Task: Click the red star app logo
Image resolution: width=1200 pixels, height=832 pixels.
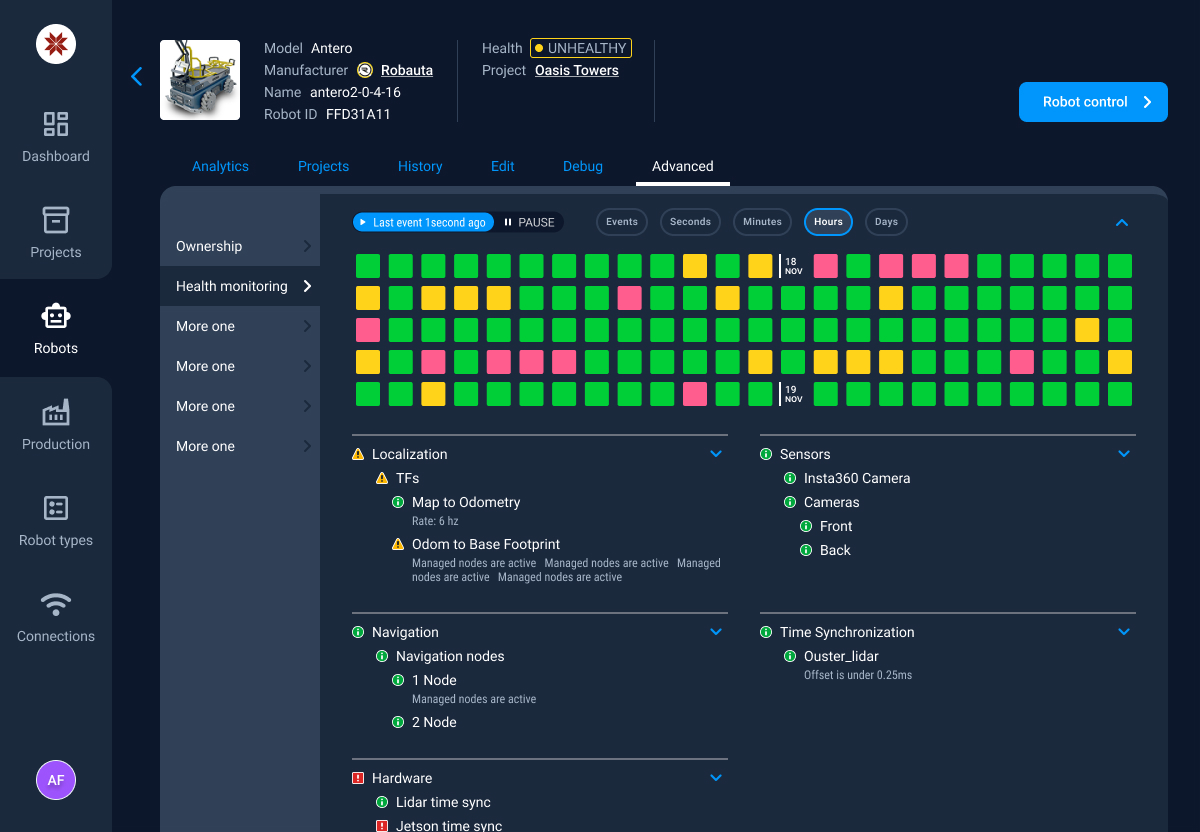Action: (x=56, y=43)
